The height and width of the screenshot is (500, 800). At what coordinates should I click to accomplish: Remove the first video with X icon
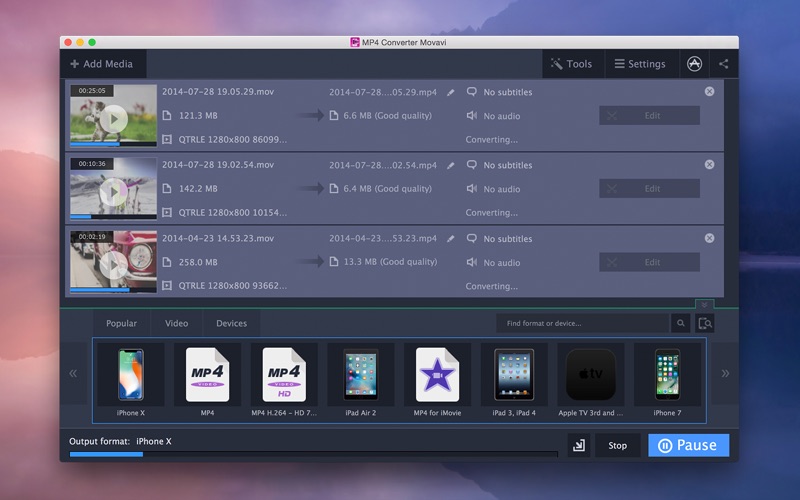709,91
